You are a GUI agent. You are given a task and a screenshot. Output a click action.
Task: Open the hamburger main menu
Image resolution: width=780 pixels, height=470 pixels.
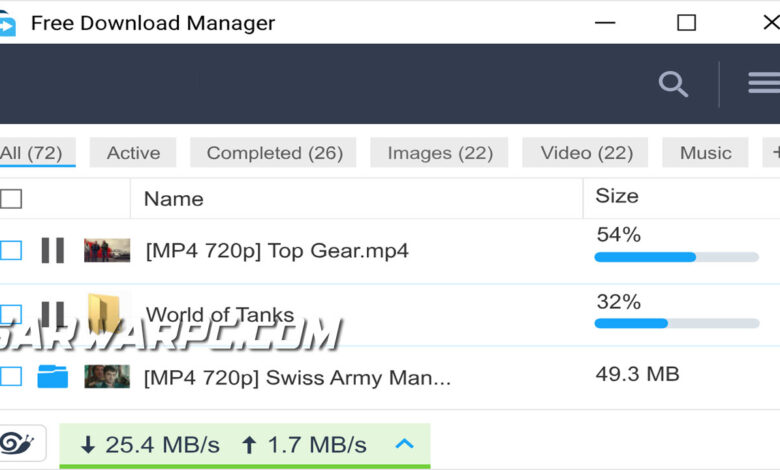pyautogui.click(x=765, y=83)
